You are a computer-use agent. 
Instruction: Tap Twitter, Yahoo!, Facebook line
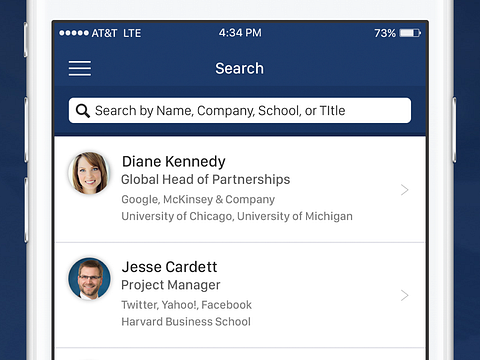(x=186, y=305)
